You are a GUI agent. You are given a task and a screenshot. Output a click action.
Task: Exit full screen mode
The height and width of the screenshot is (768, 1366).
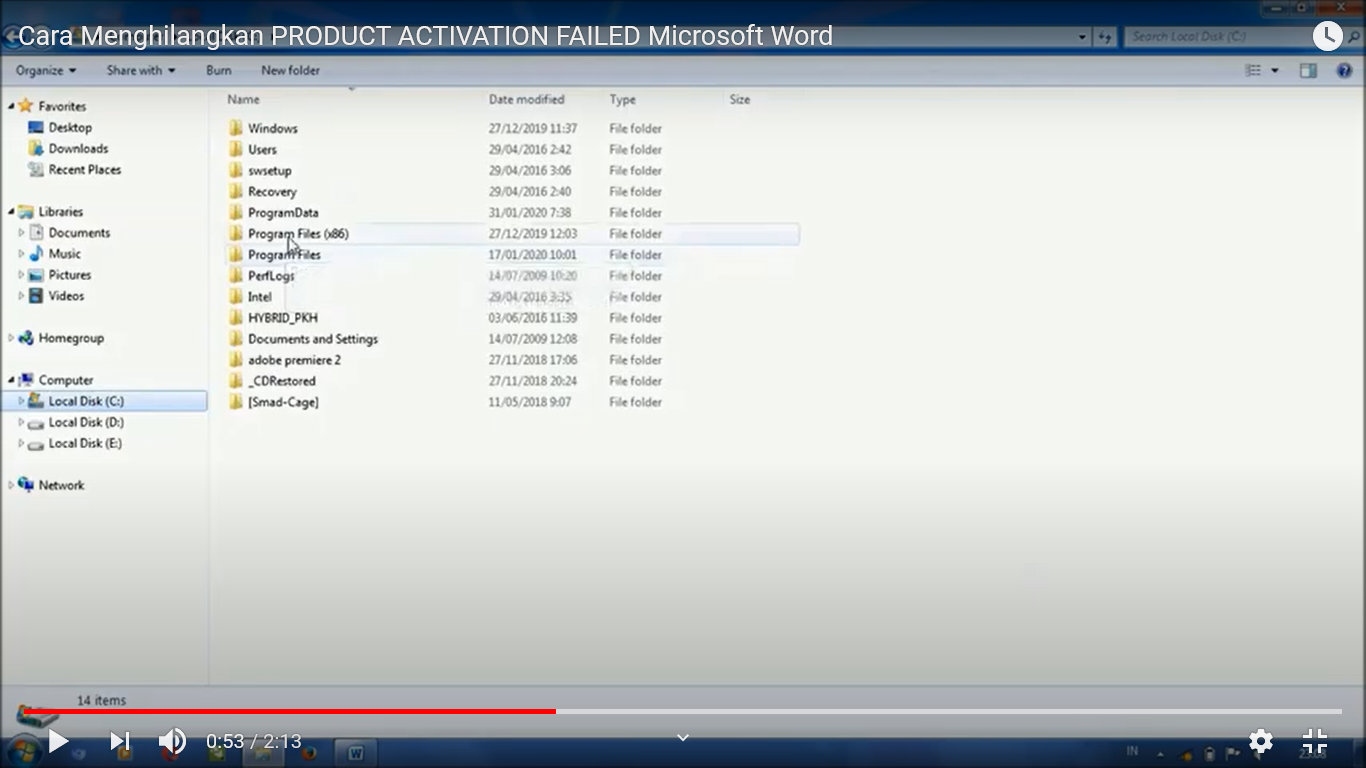(x=1315, y=741)
